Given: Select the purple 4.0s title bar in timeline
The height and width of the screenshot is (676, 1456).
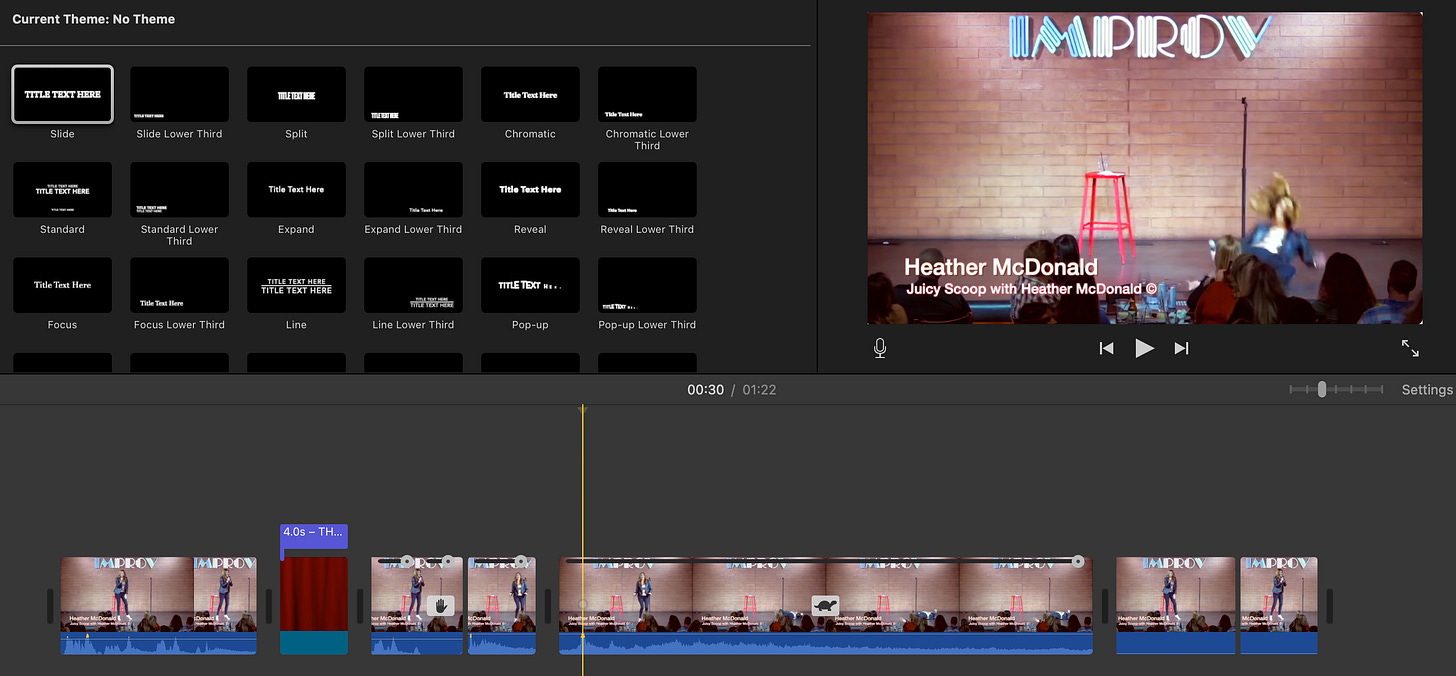Looking at the screenshot, I should coord(314,535).
